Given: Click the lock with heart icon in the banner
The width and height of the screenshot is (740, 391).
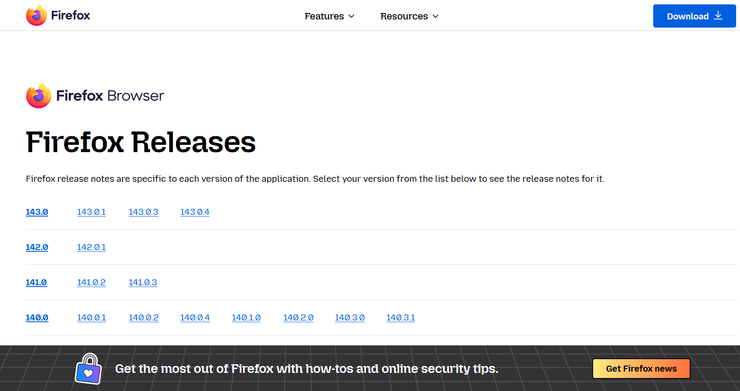Looking at the screenshot, I should coord(88,368).
